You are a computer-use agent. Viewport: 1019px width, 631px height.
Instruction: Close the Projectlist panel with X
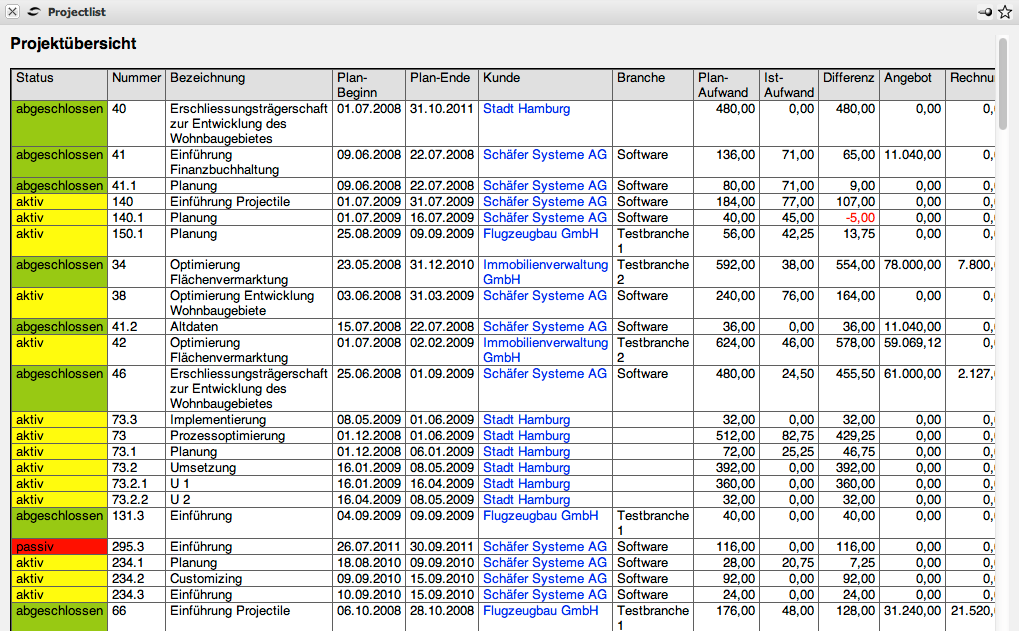13,12
